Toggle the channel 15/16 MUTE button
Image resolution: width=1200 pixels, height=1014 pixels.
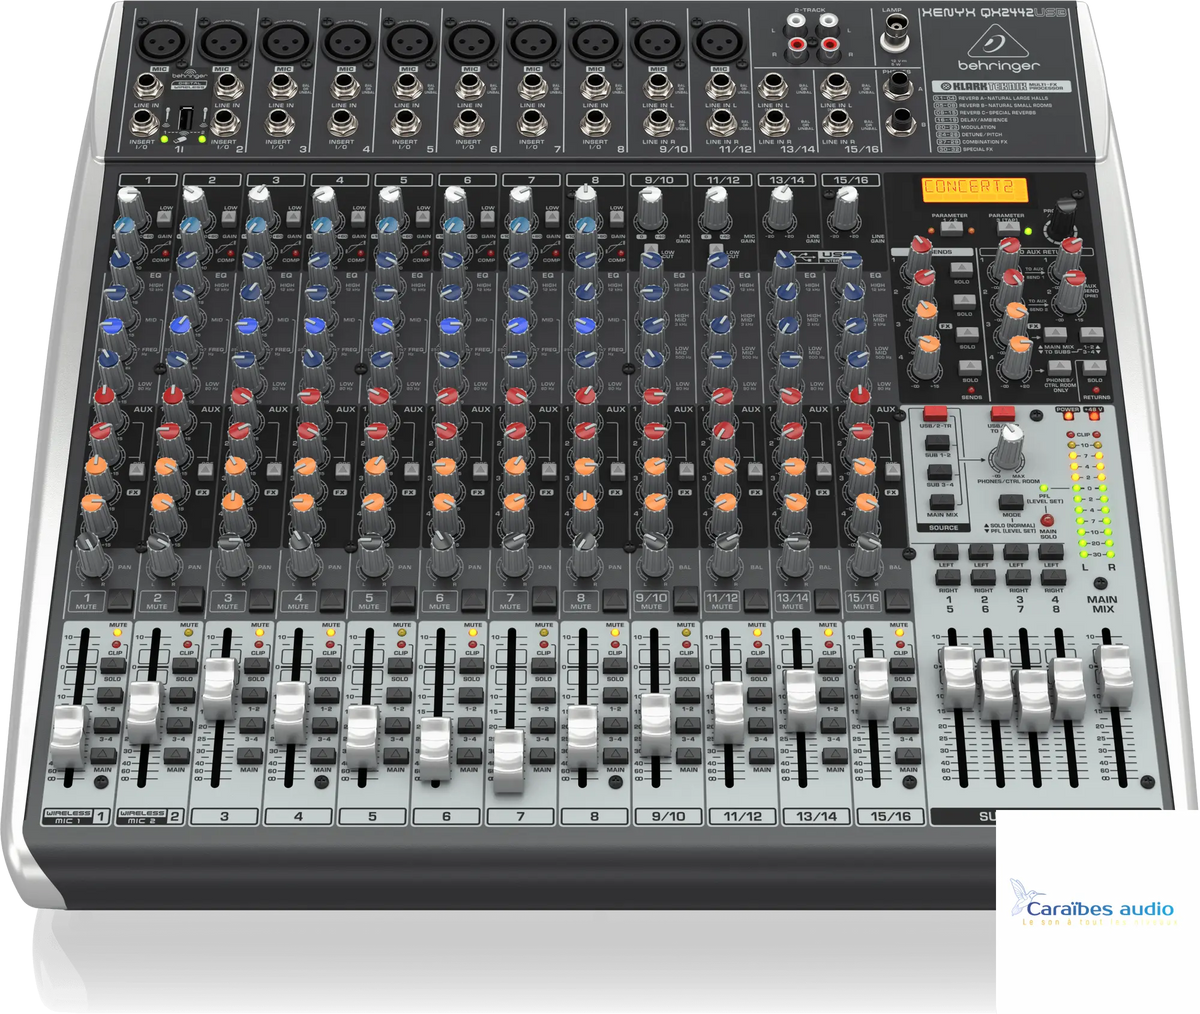tap(897, 600)
